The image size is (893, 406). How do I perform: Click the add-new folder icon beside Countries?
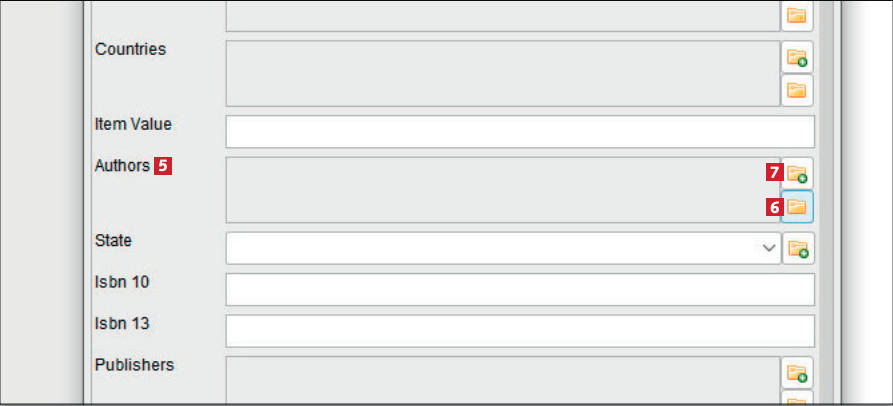(x=797, y=57)
